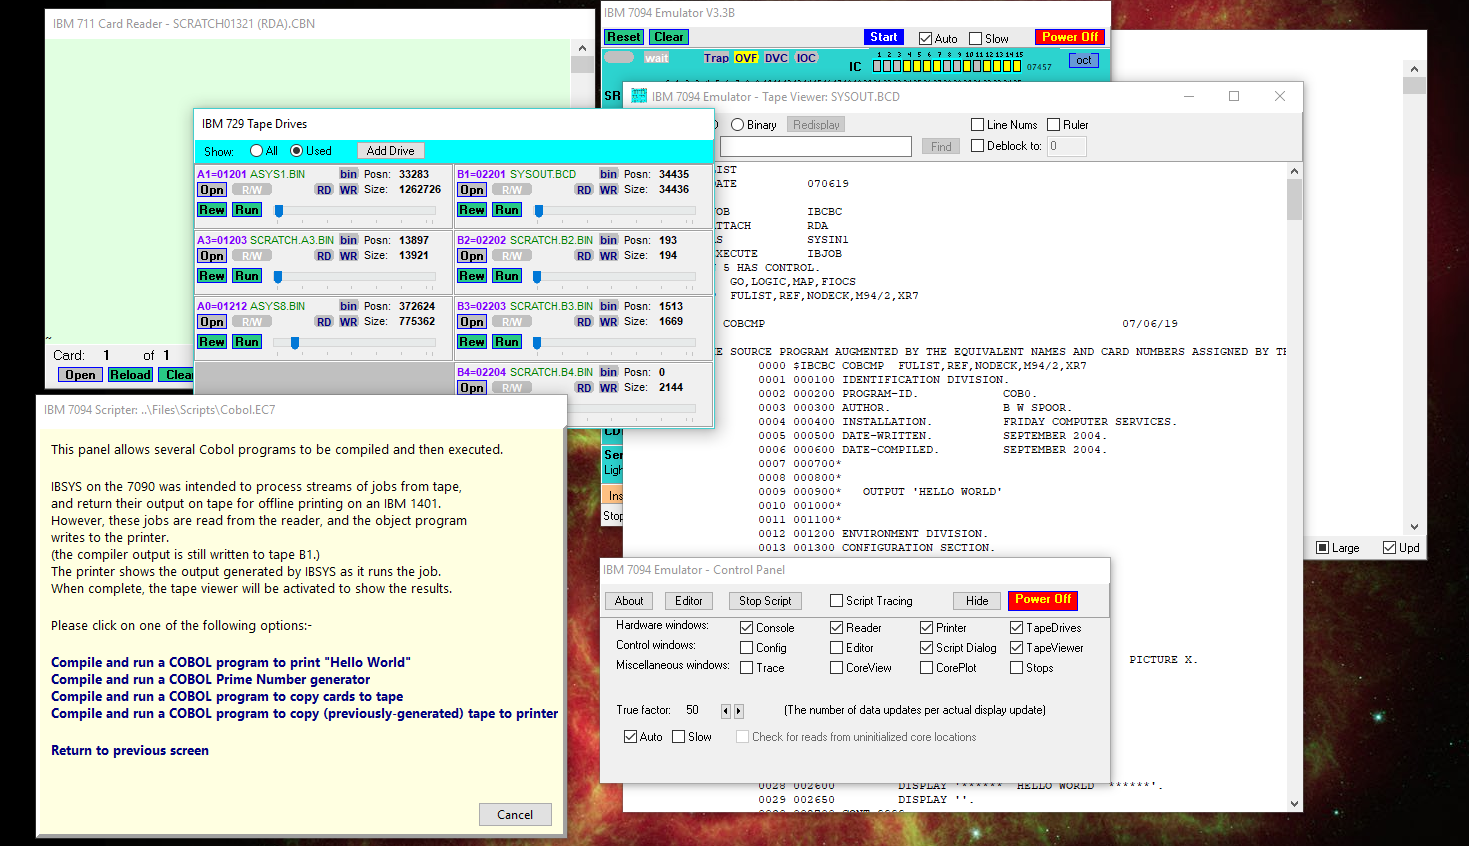This screenshot has width=1469, height=846.
Task: Rewind tape drive B1 SYSOUT.BCD
Action: 472,210
